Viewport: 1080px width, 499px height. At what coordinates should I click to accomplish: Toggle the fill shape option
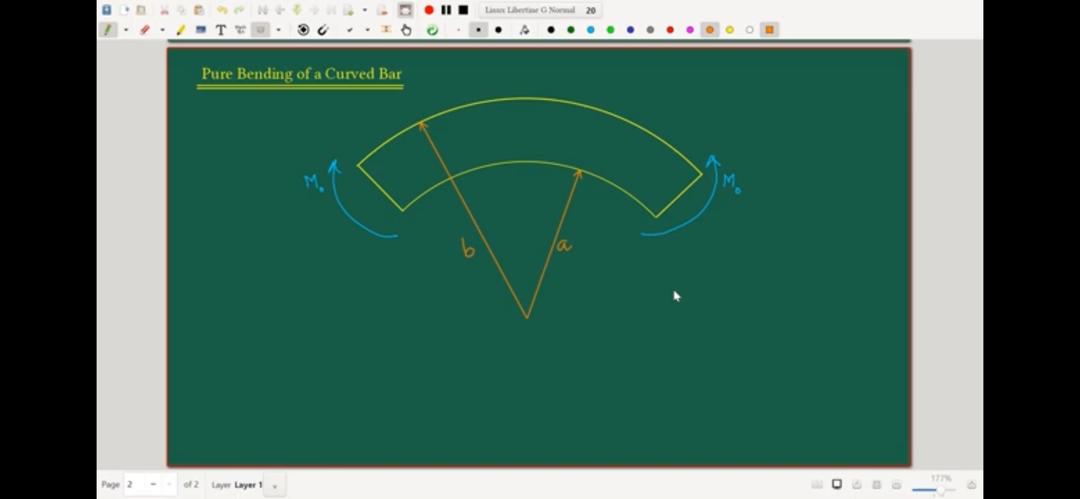click(x=524, y=30)
